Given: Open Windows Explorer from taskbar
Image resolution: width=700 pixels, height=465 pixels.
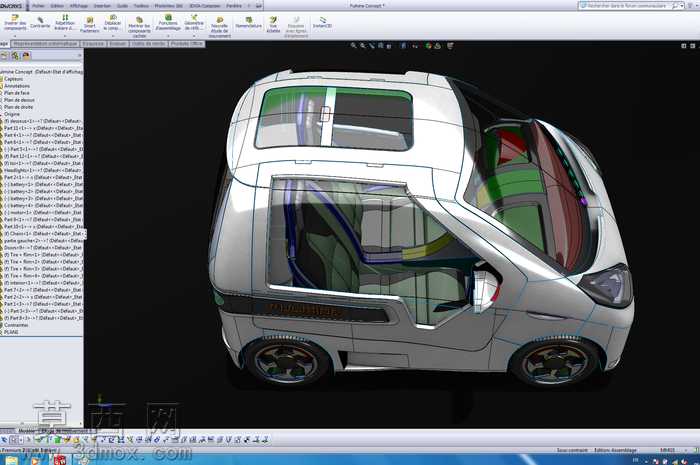Looking at the screenshot, I should pyautogui.click(x=12, y=460).
